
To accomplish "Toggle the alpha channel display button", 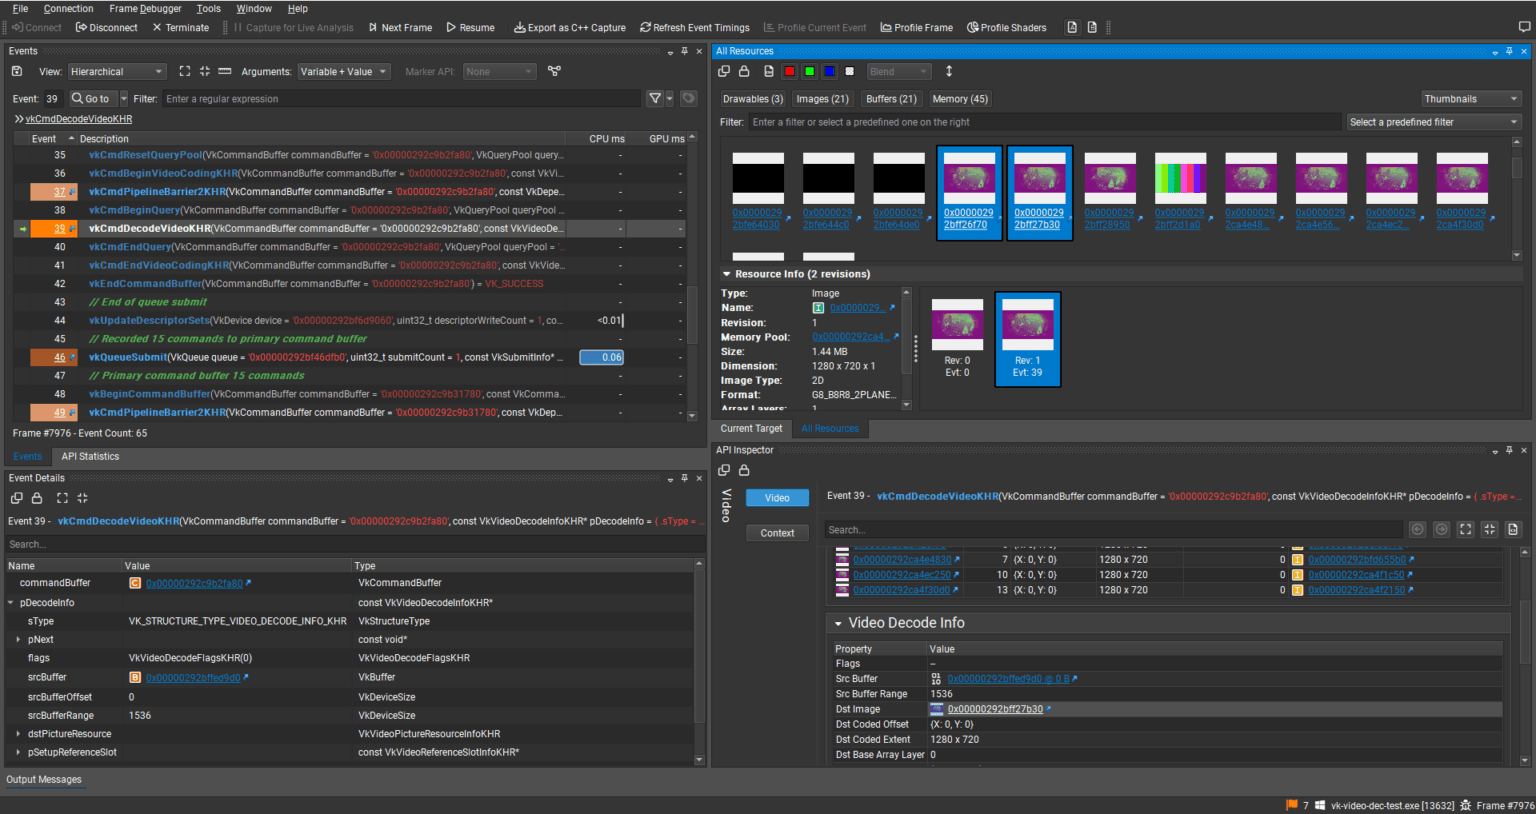I will (x=847, y=71).
